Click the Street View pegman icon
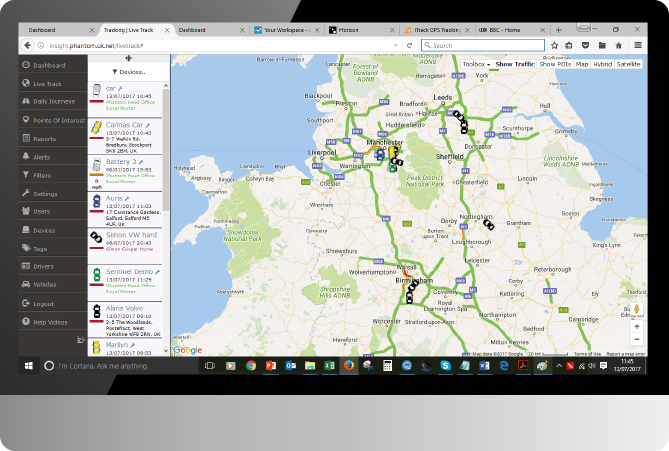This screenshot has width=669, height=451. point(637,309)
